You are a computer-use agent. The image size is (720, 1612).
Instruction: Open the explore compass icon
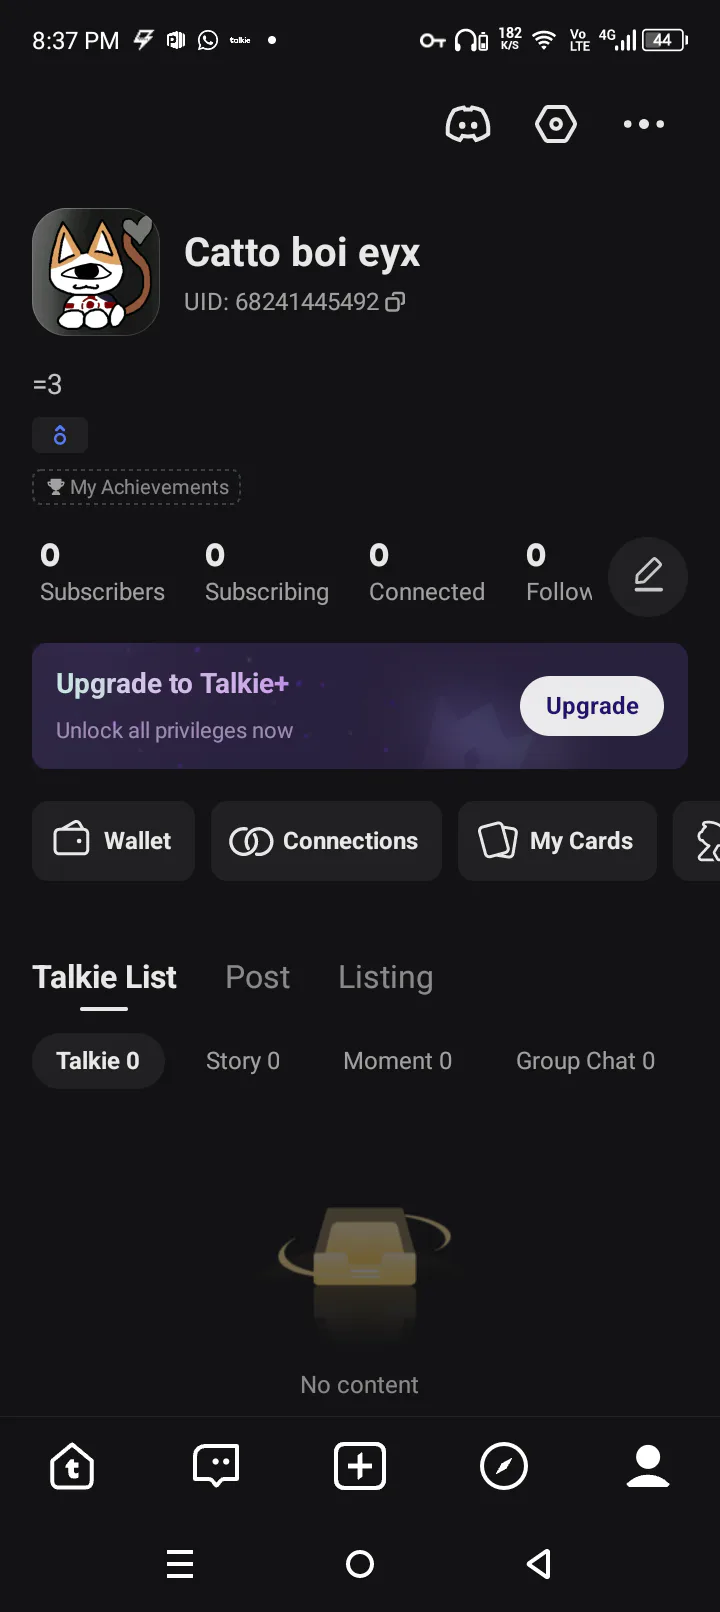coord(504,1467)
